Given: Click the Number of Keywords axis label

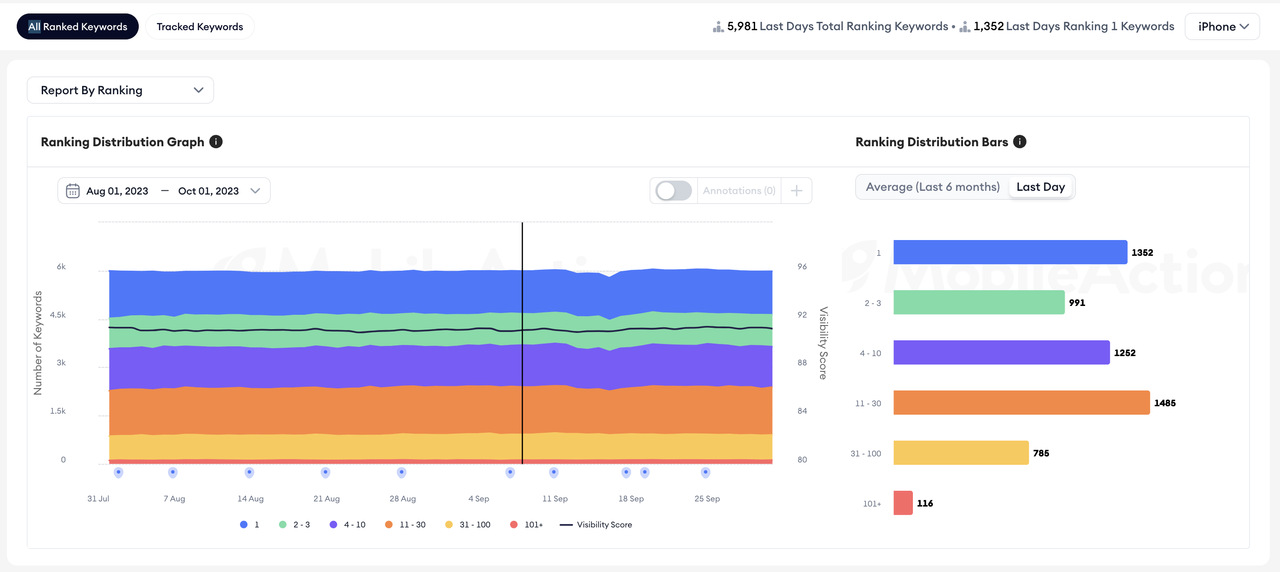Looking at the screenshot, I should 38,343.
